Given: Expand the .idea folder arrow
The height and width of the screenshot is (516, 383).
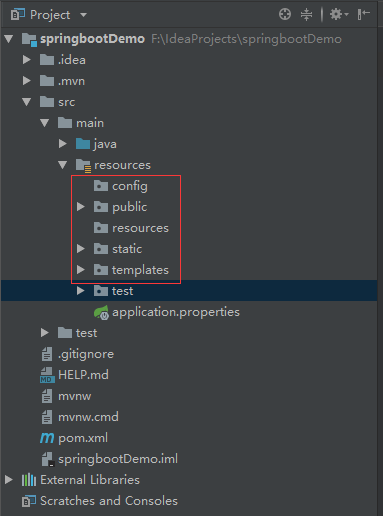Looking at the screenshot, I should (27, 60).
